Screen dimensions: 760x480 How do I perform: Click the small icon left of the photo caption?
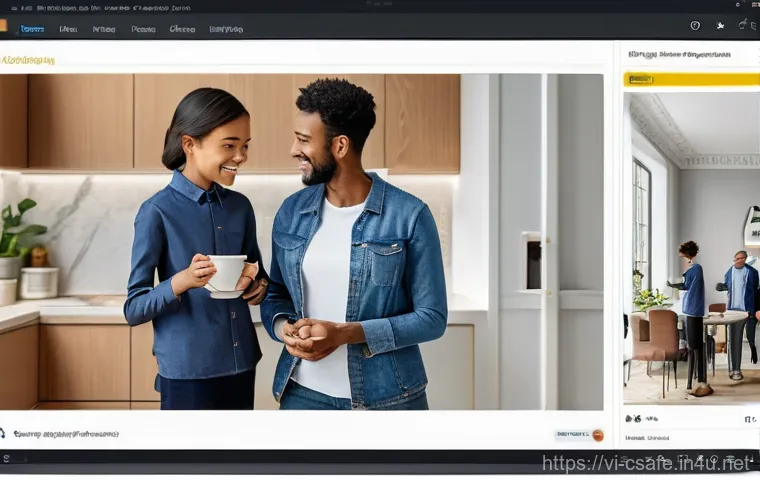3,434
